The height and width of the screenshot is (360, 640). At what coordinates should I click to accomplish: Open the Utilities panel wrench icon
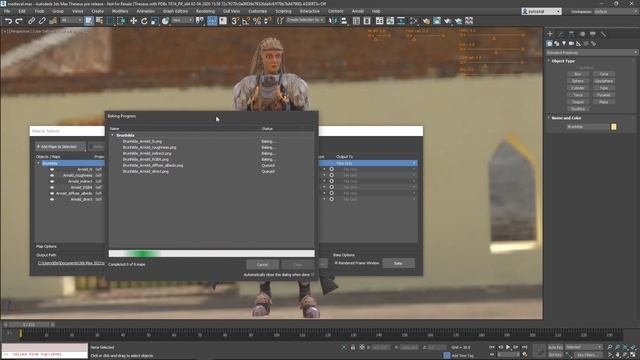603,34
